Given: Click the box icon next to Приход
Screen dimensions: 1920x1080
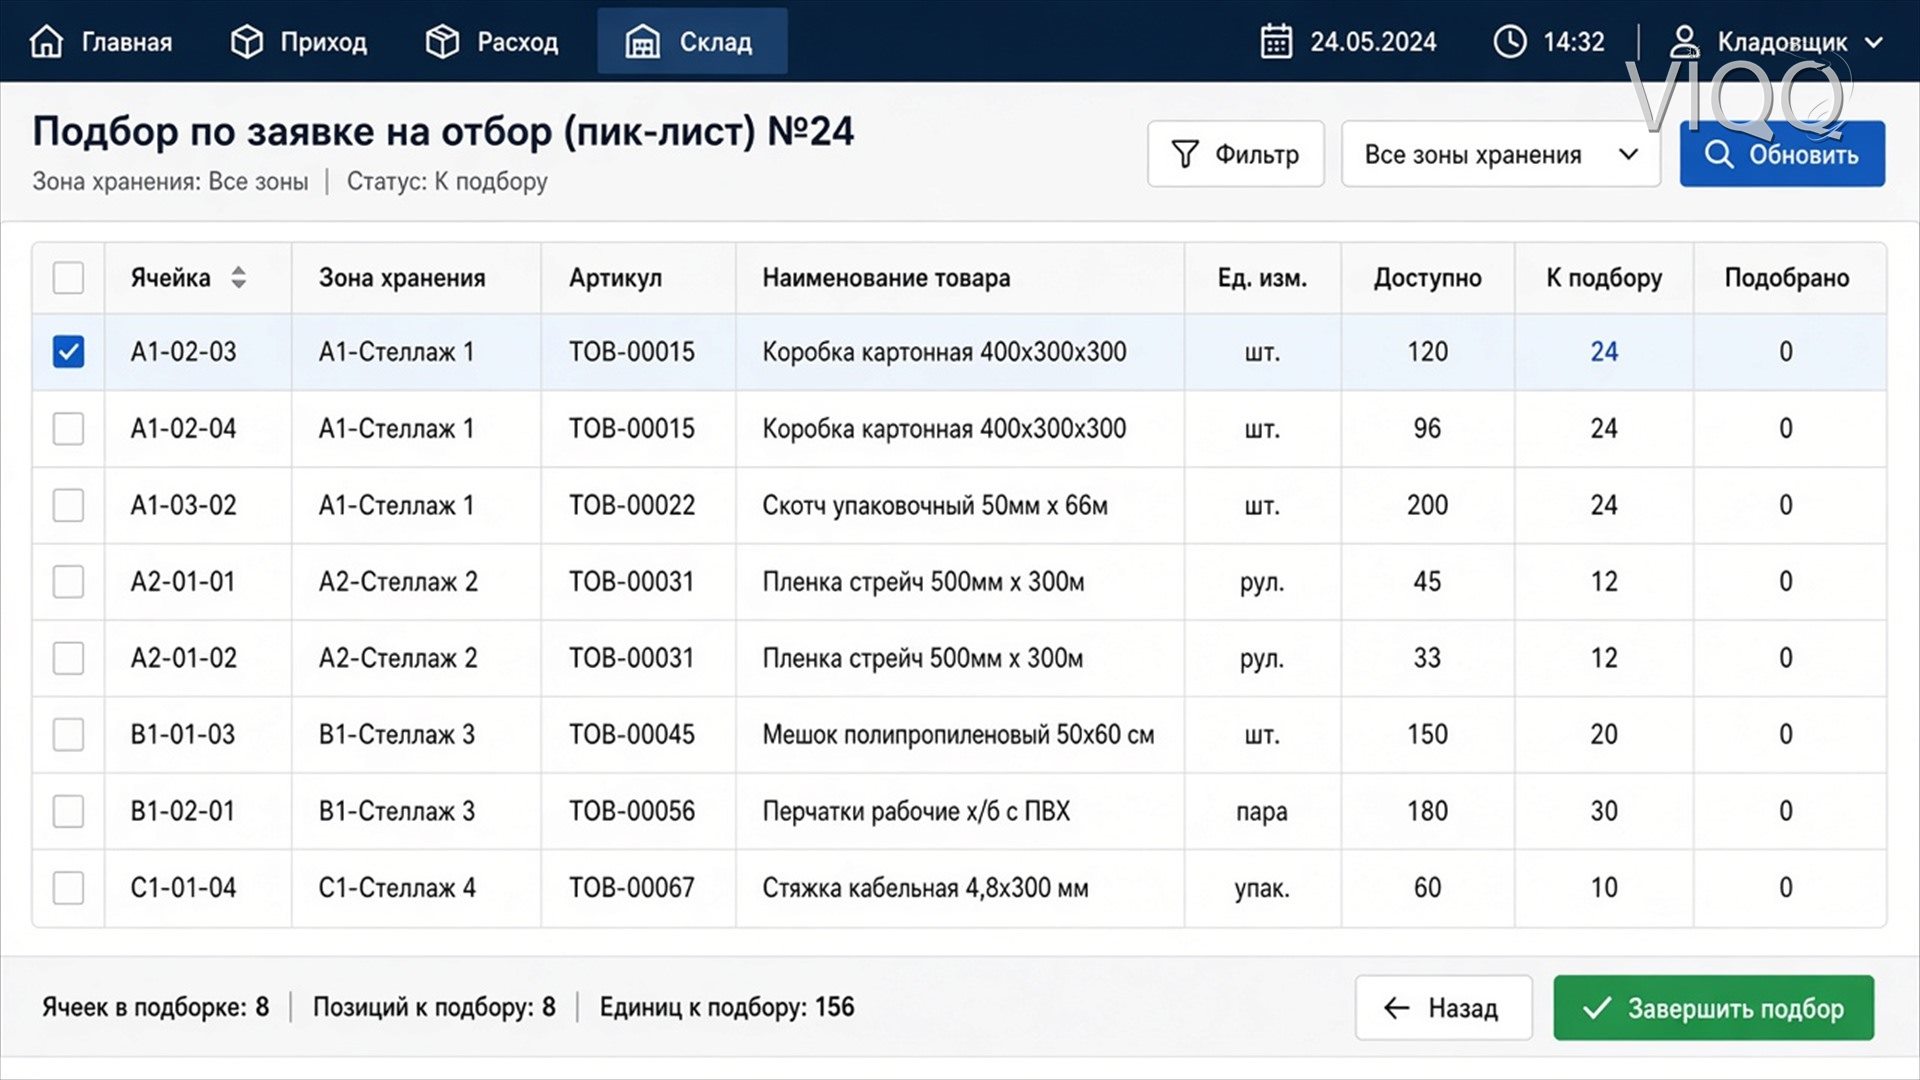Looking at the screenshot, I should (x=246, y=42).
